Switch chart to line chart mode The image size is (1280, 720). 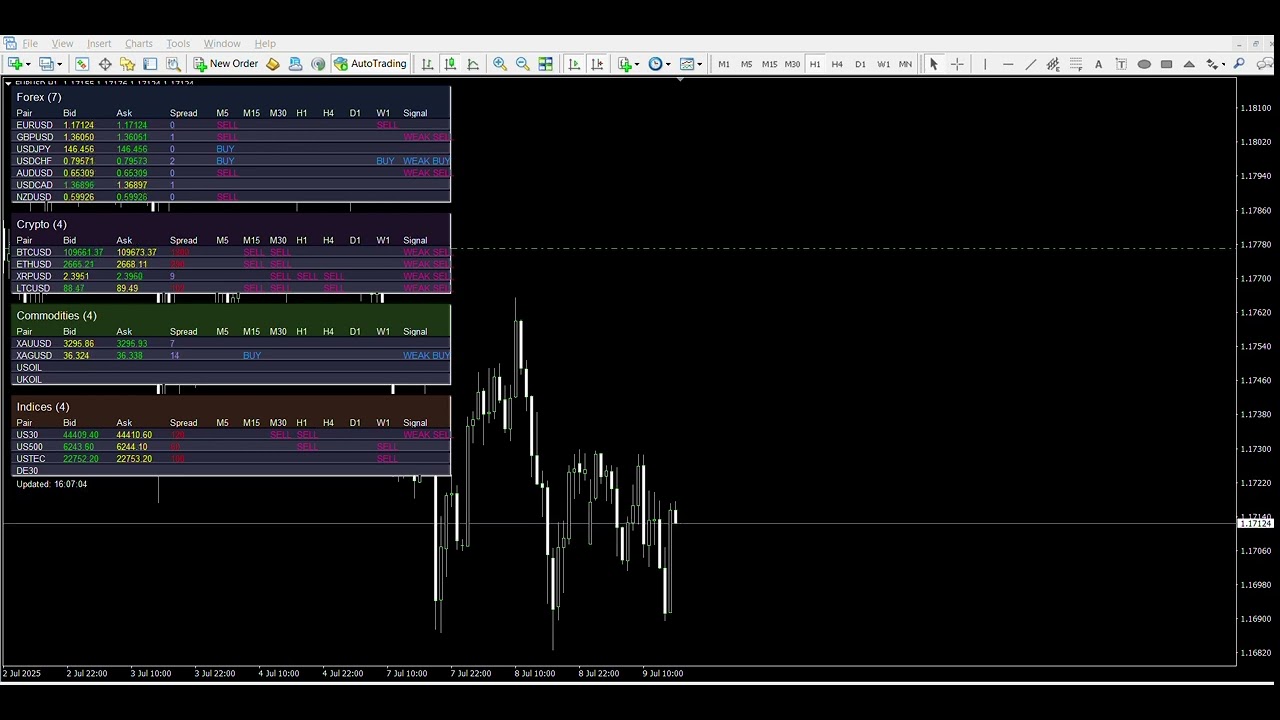point(473,64)
